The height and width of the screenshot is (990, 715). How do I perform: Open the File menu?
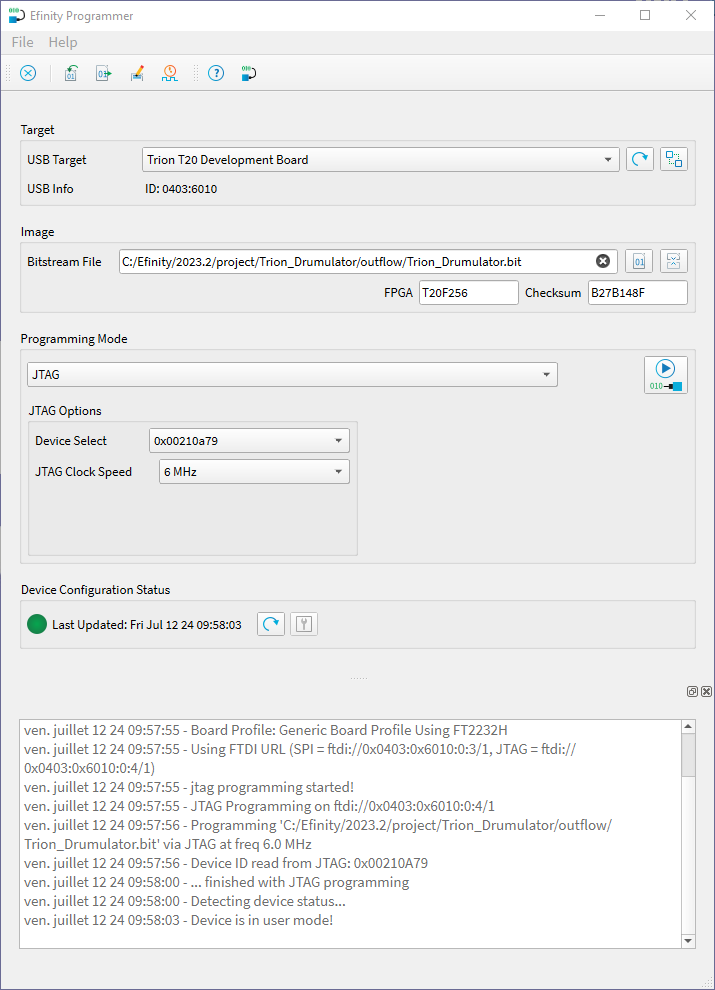coord(22,42)
